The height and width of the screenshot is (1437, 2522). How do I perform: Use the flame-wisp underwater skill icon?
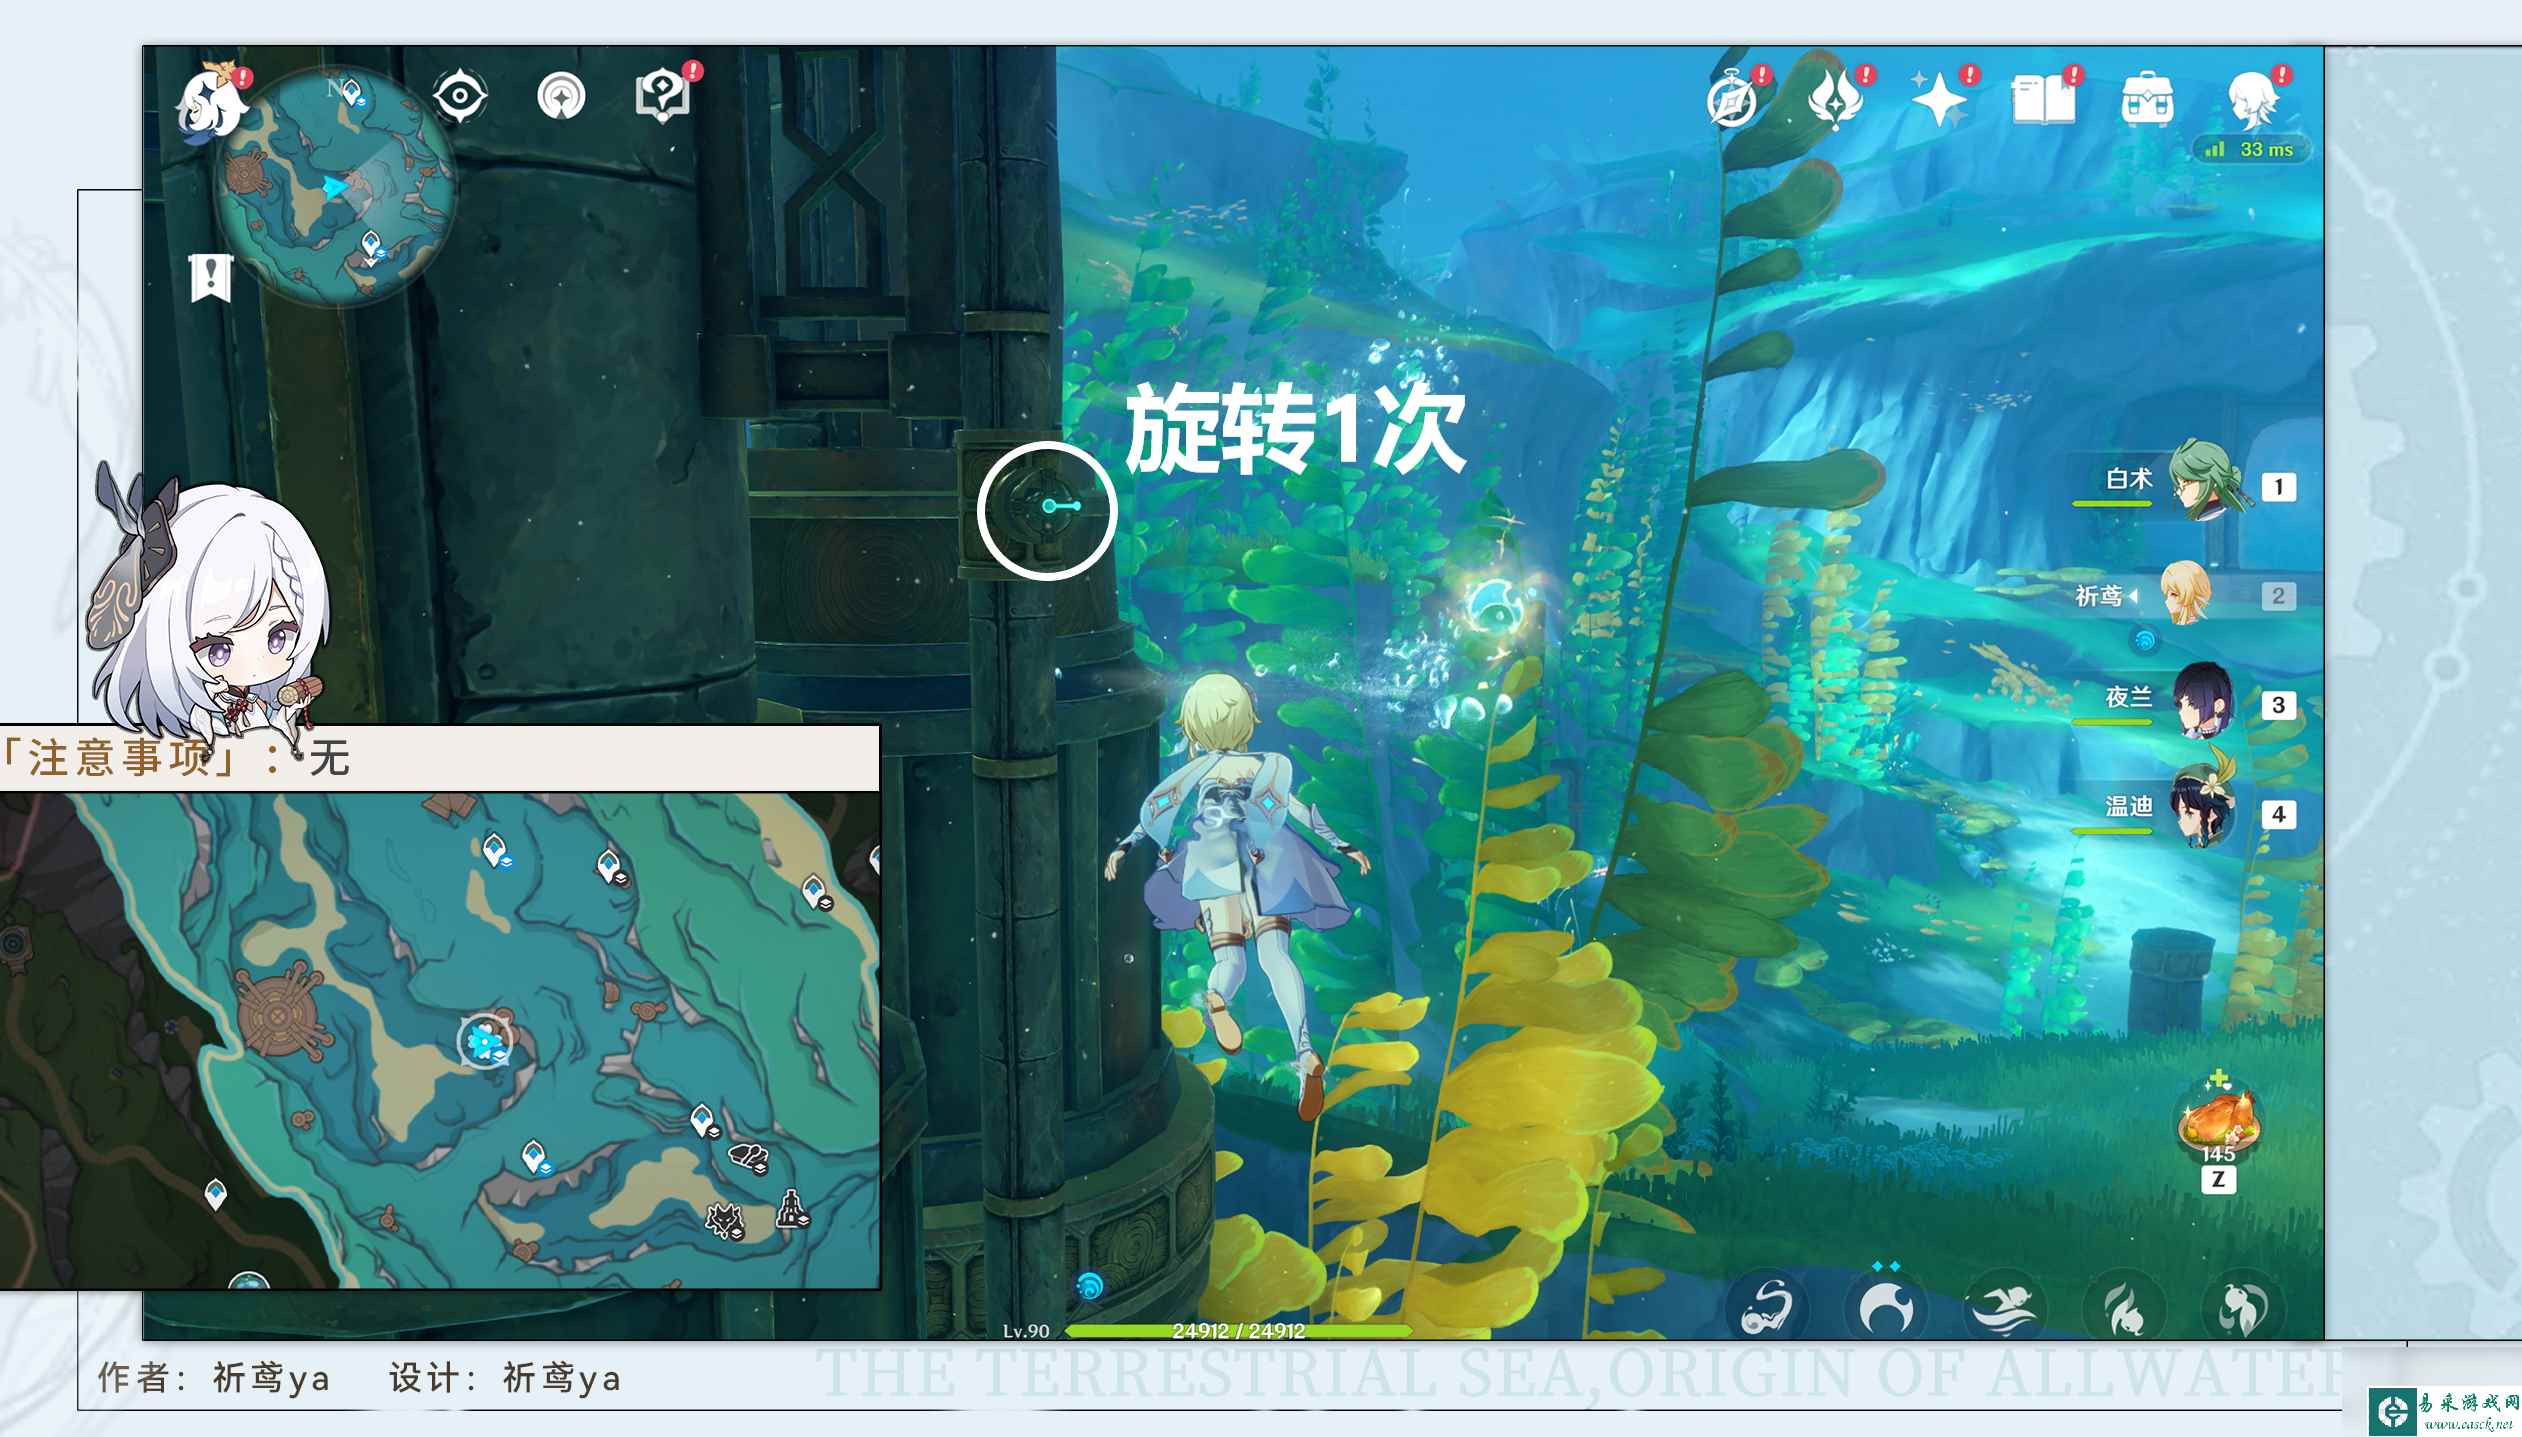2124,1306
